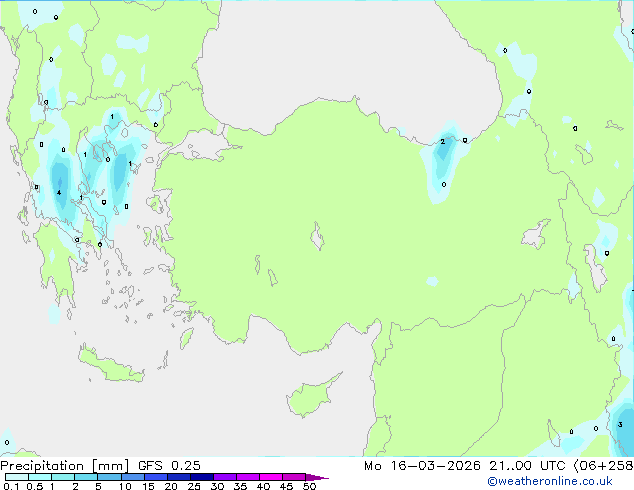Click the '3' precipitation value on the map
Viewport: 634px width, 490px height.
pyautogui.click(x=620, y=425)
